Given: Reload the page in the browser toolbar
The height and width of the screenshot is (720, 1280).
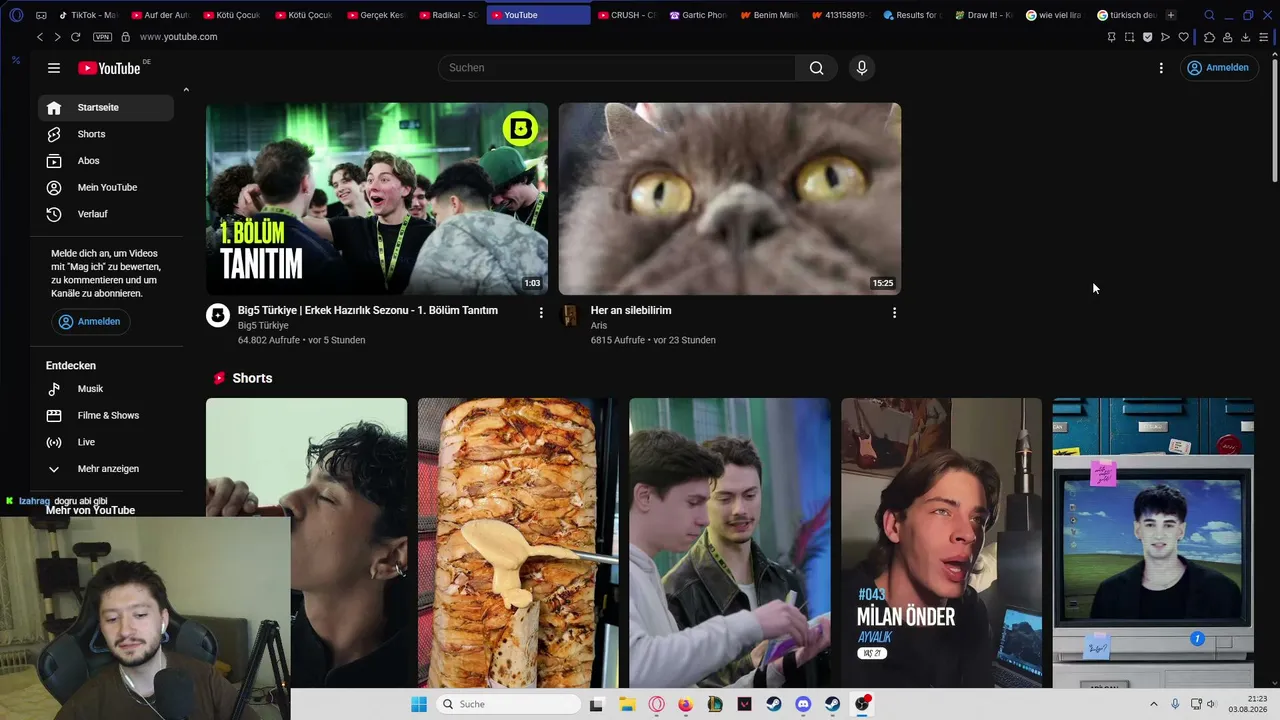Looking at the screenshot, I should coord(75,37).
